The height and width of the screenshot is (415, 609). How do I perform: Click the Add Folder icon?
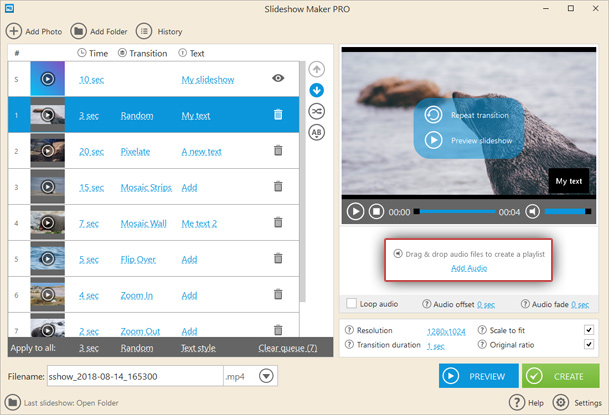coord(78,31)
